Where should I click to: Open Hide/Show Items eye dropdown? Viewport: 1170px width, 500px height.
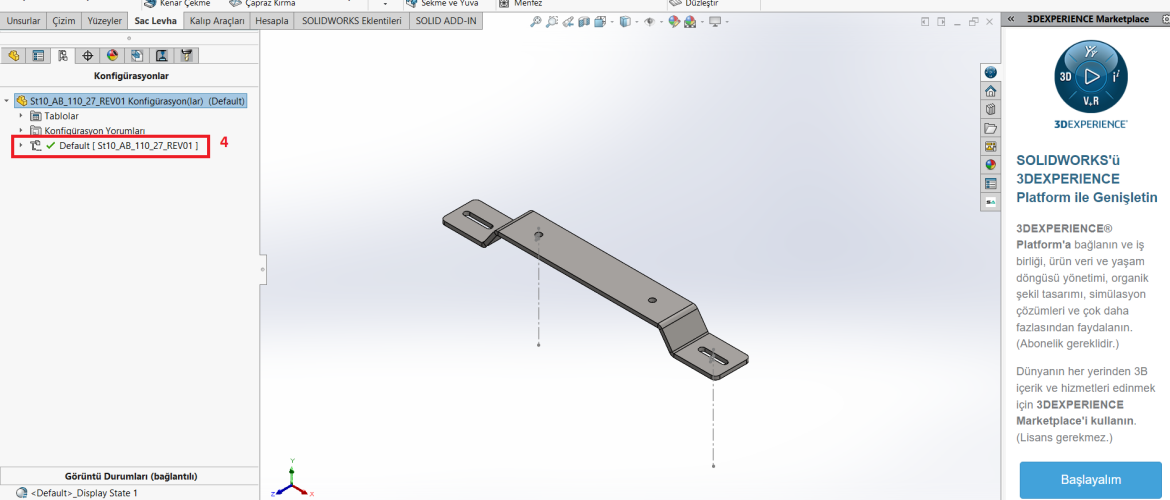click(x=659, y=21)
